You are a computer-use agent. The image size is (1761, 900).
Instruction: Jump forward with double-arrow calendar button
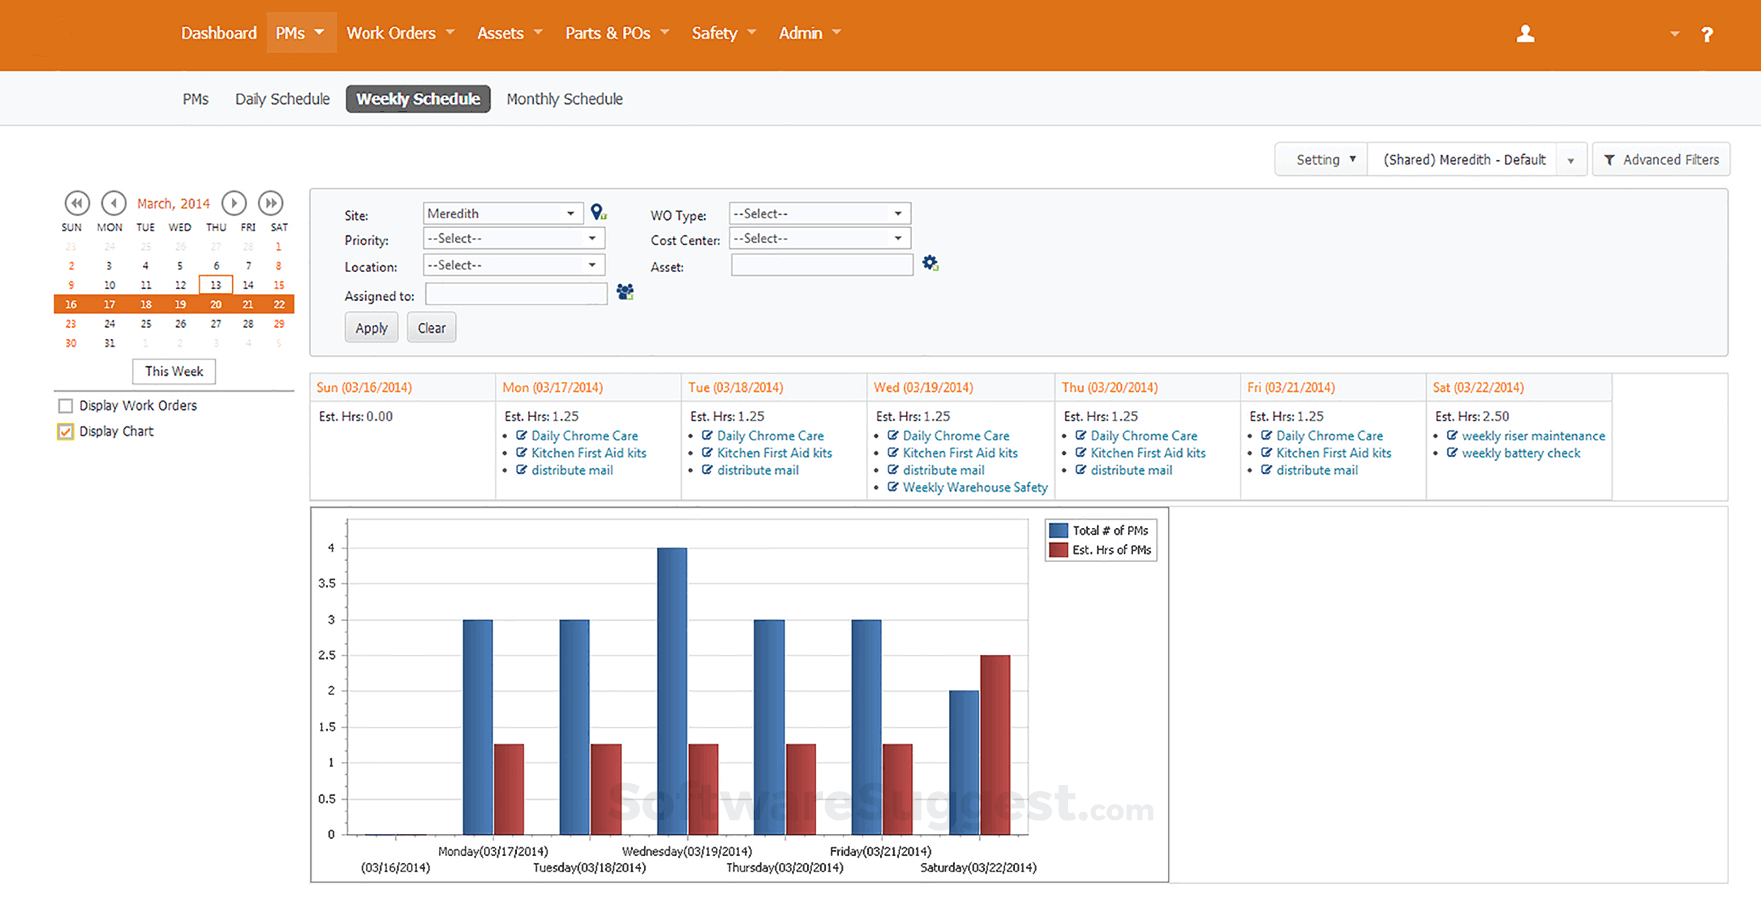270,203
